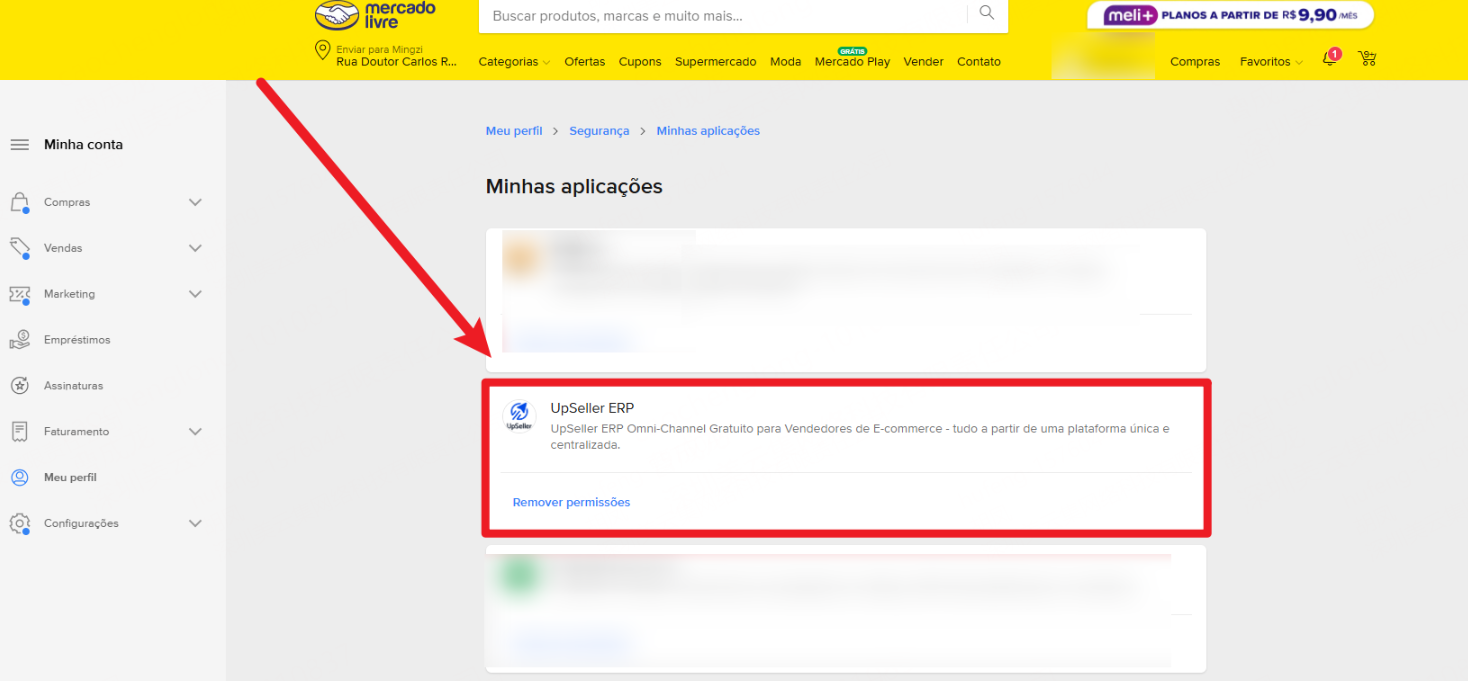1468x681 pixels.
Task: Click the Minha conta sidebar heading
Action: coord(83,145)
